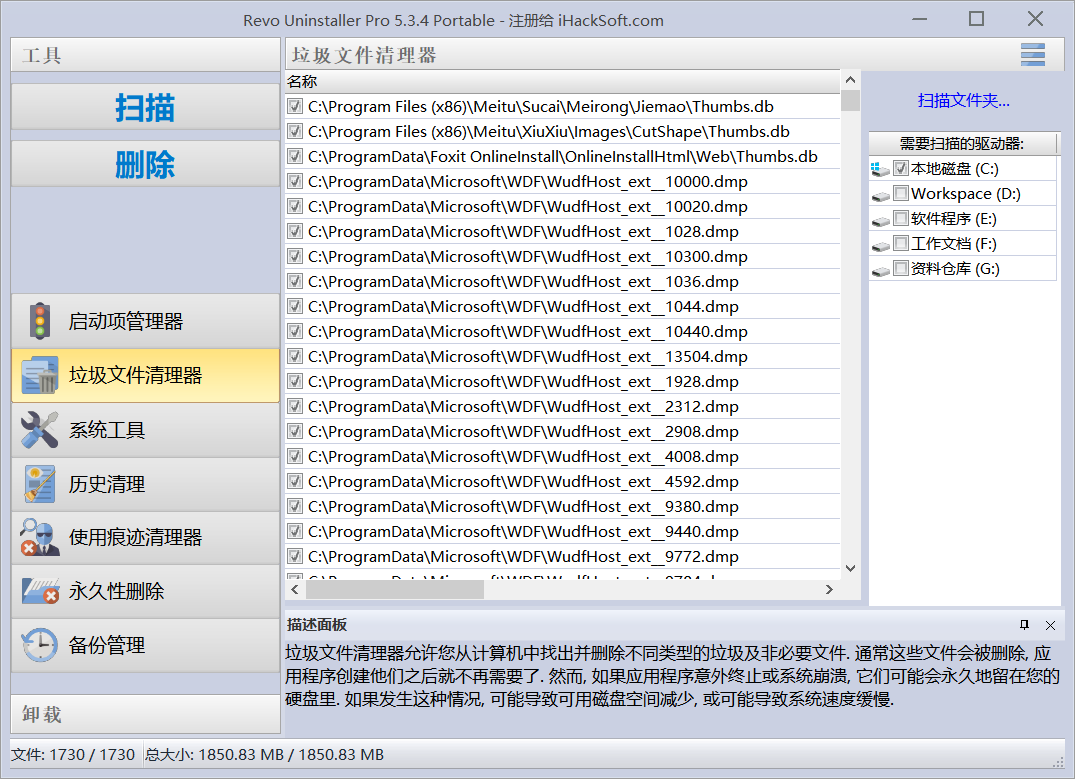Select the WudfHost_ext__1036.dmp file row
The width and height of the screenshot is (1075, 779).
[562, 281]
